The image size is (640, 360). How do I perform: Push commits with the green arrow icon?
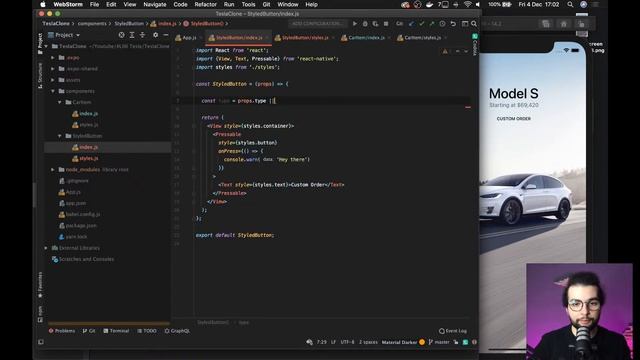click(432, 24)
